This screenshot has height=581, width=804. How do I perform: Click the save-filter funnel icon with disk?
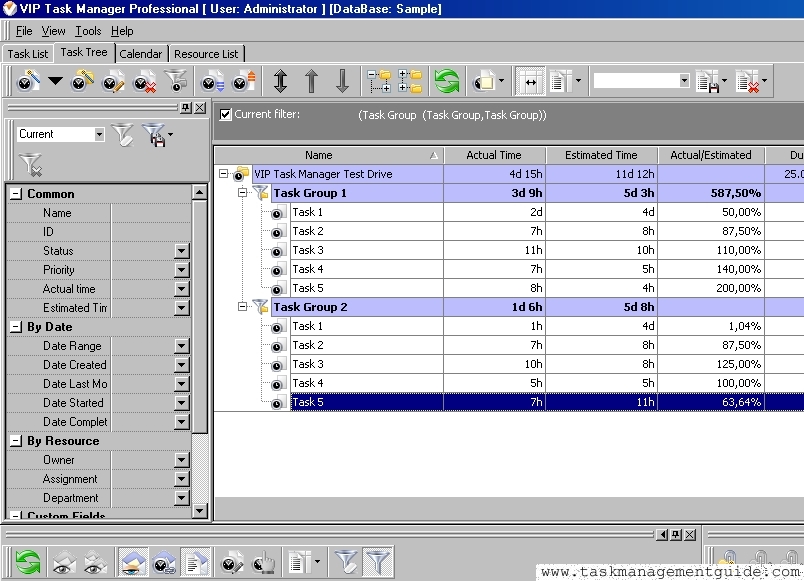click(154, 135)
